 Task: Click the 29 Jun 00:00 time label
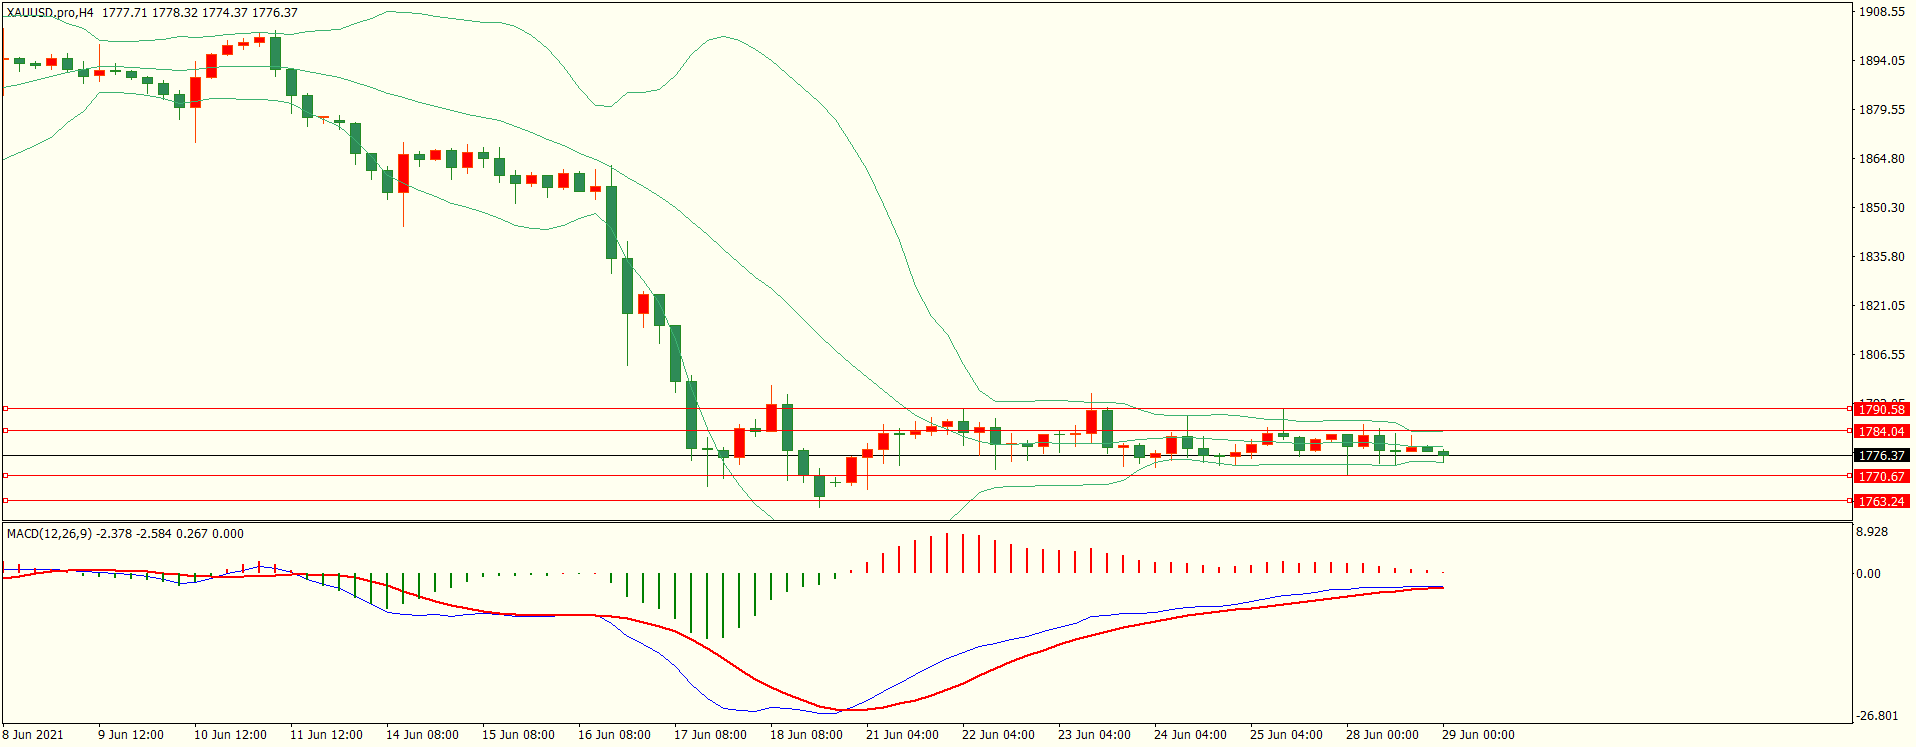1478,735
